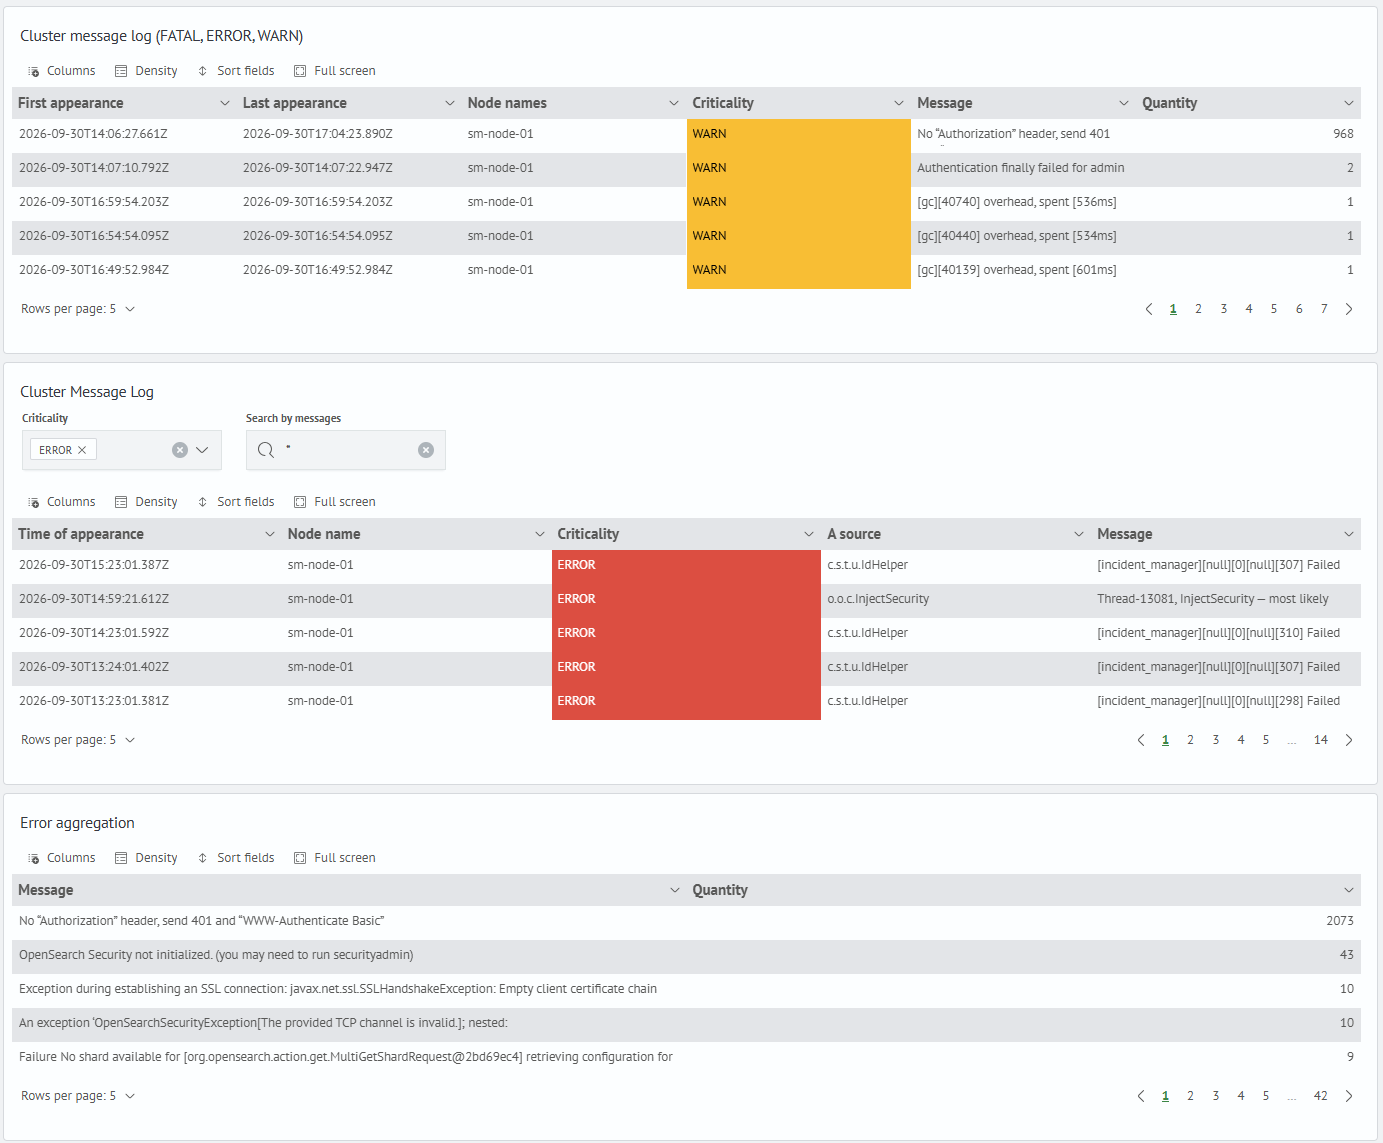Select SSLHandshakeException error message row
This screenshot has width=1383, height=1143.
click(x=686, y=989)
